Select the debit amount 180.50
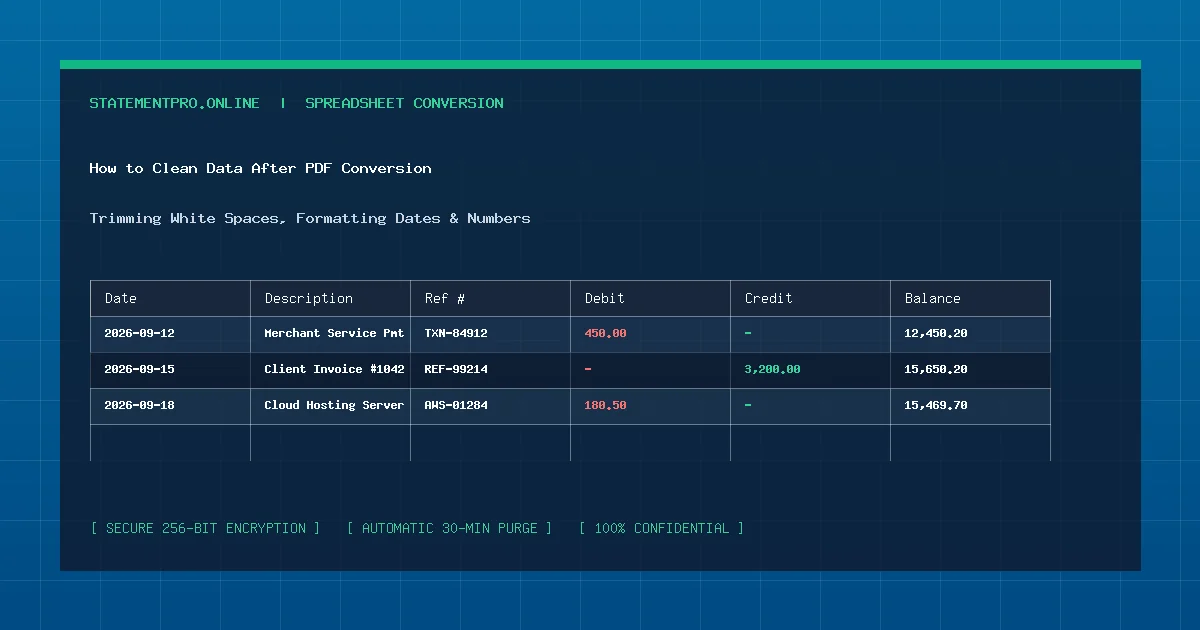This screenshot has height=630, width=1200. (x=605, y=405)
